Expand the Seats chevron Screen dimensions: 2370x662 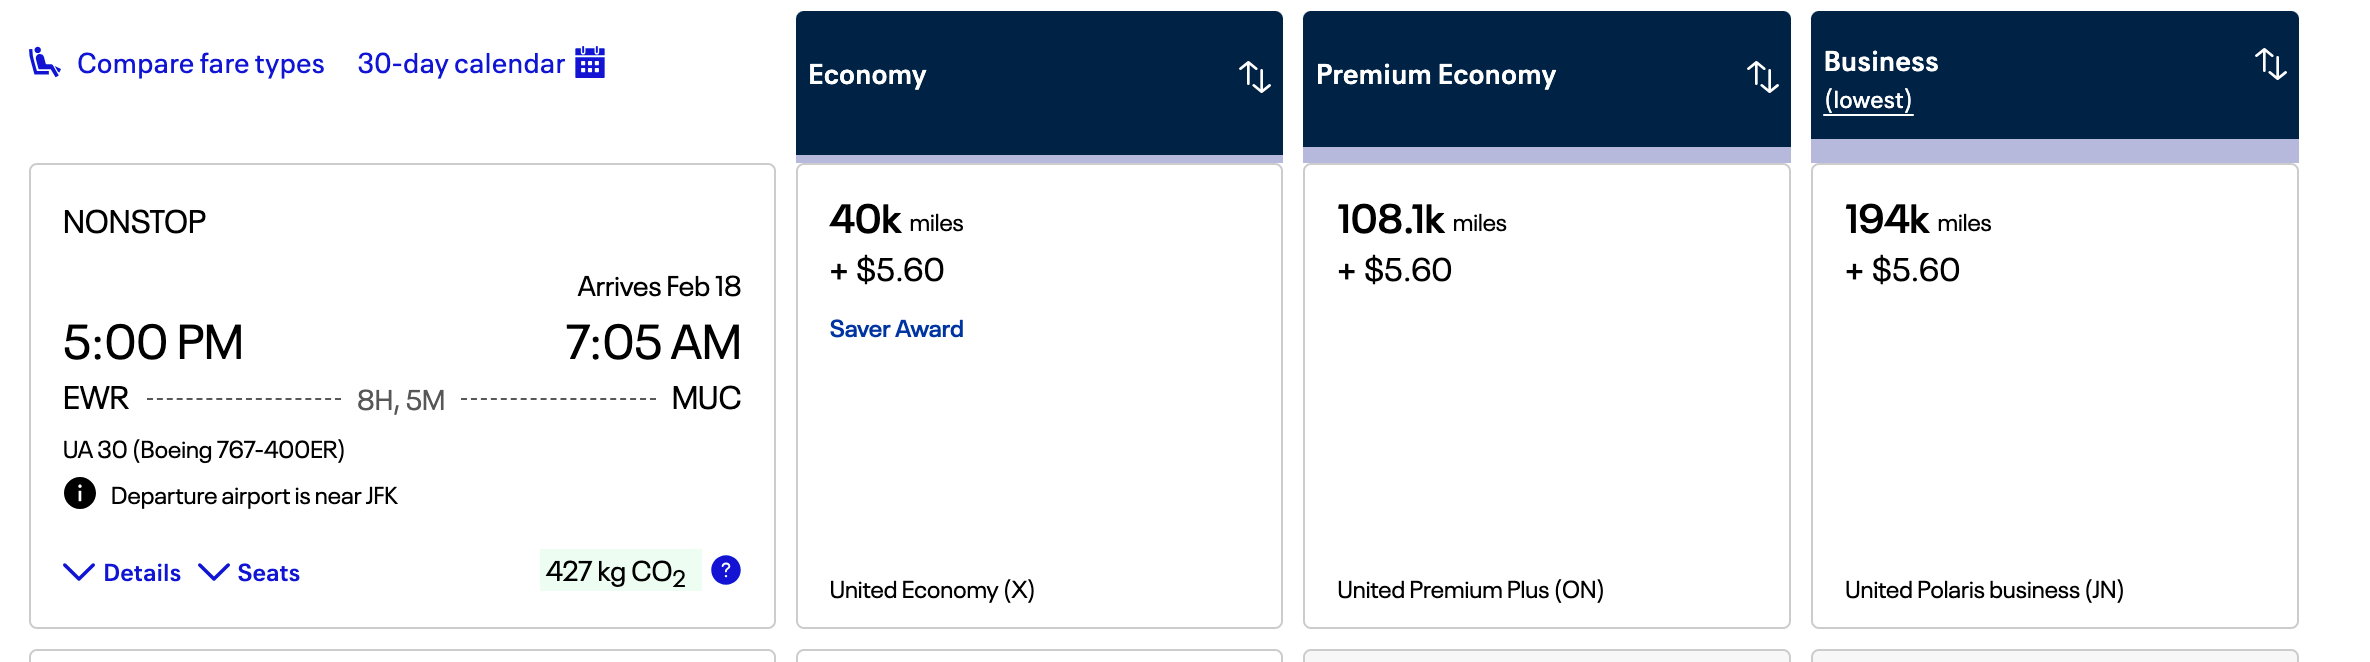click(x=214, y=572)
